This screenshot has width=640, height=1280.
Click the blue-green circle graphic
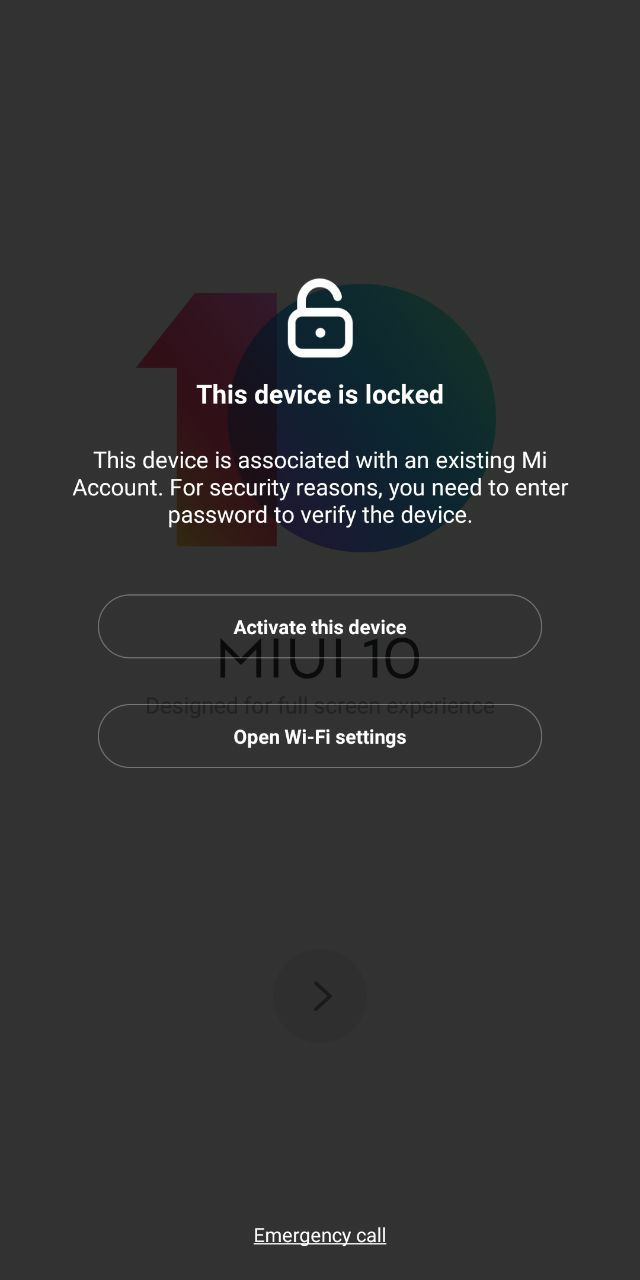[x=362, y=418]
